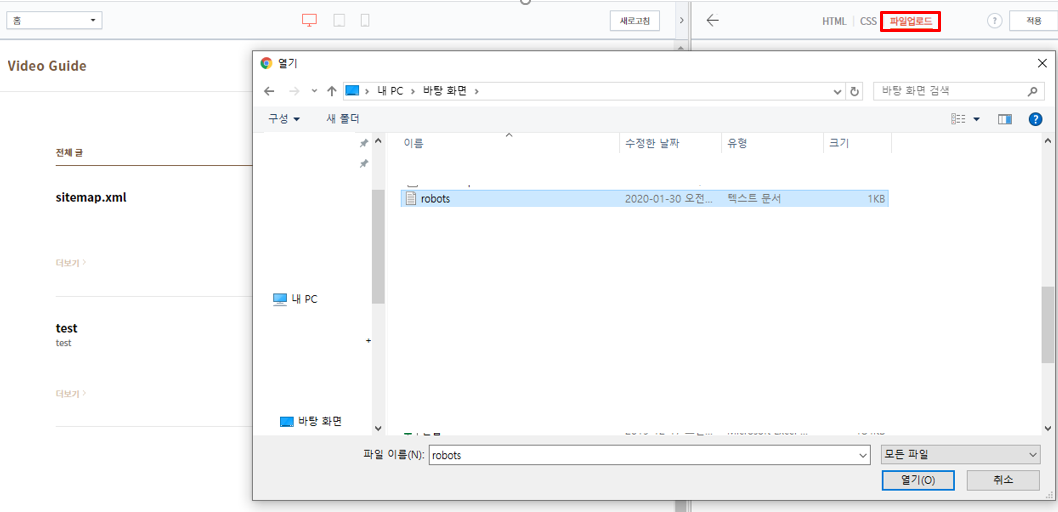The image size is (1058, 512).
Task: Open the 더보기 link under test
Action: tap(70, 393)
